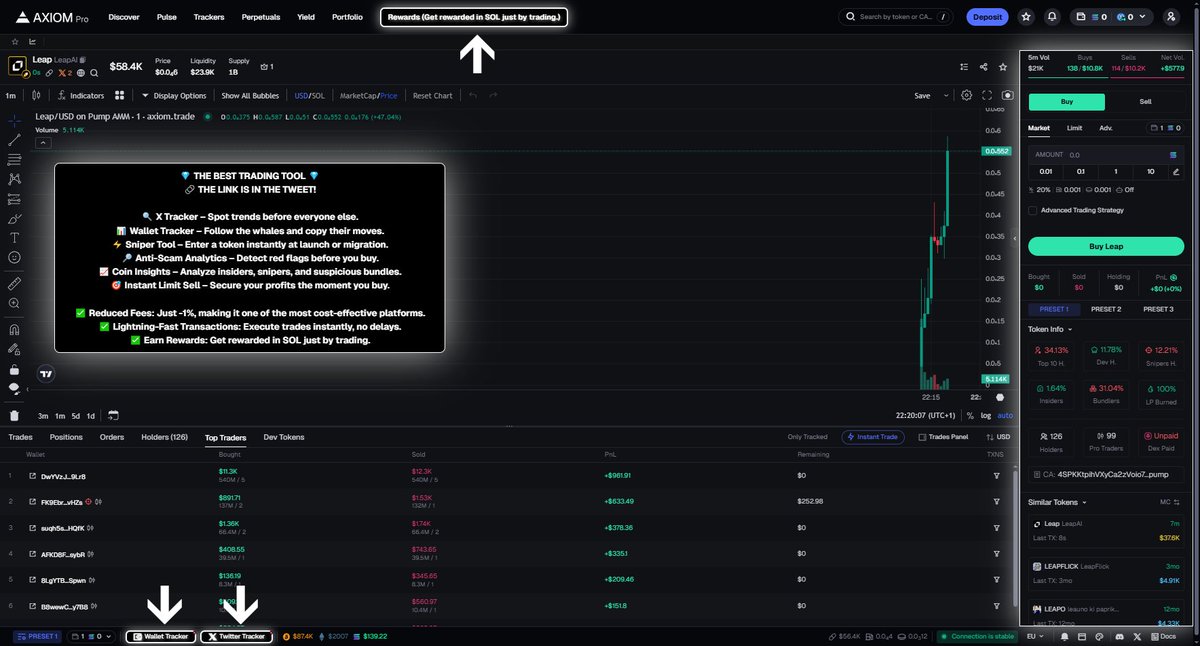Open the 1m timeframe selector
The width and height of the screenshot is (1200, 646).
point(10,96)
